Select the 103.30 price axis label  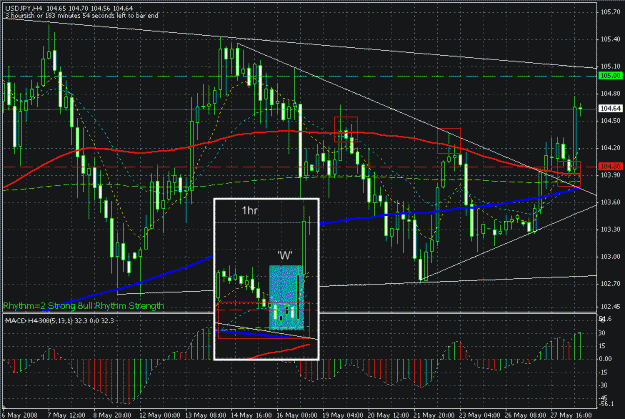pyautogui.click(x=610, y=229)
